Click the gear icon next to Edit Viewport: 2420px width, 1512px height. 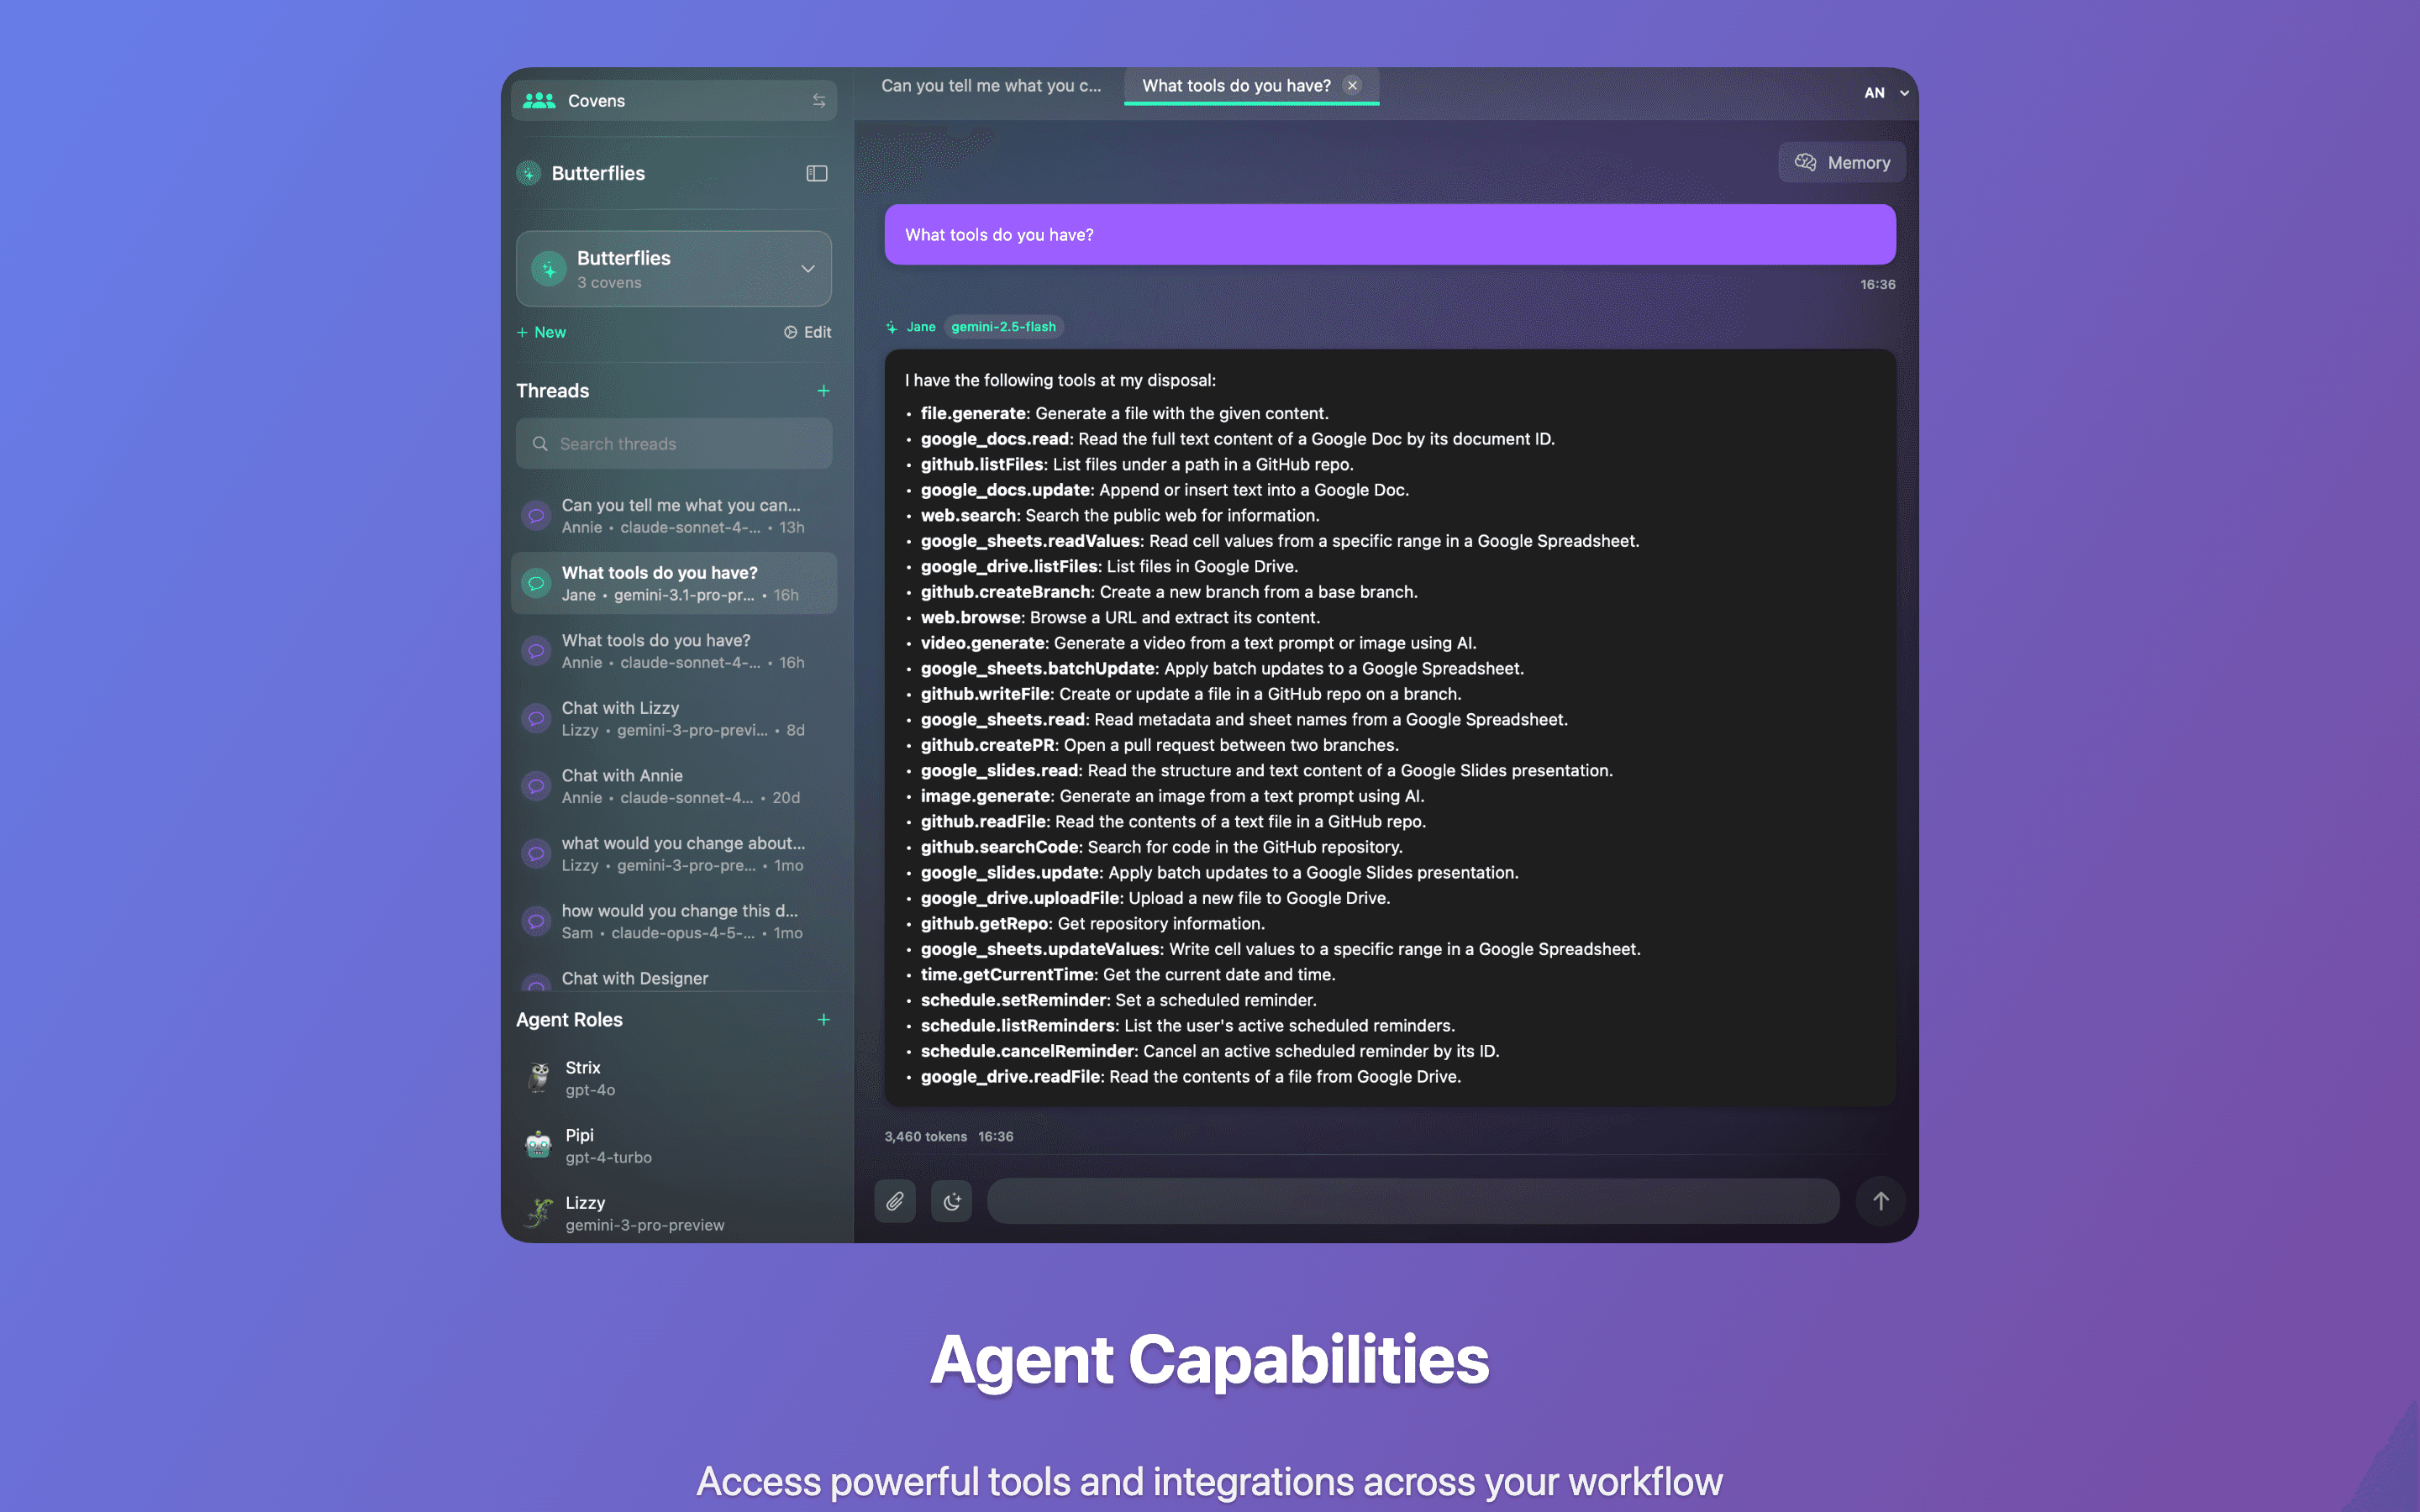[x=789, y=332]
